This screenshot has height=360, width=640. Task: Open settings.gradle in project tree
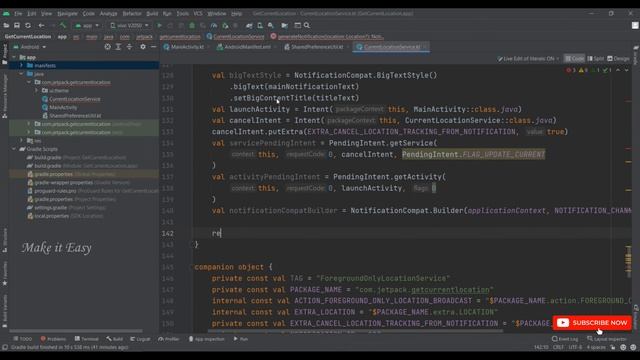coord(50,207)
